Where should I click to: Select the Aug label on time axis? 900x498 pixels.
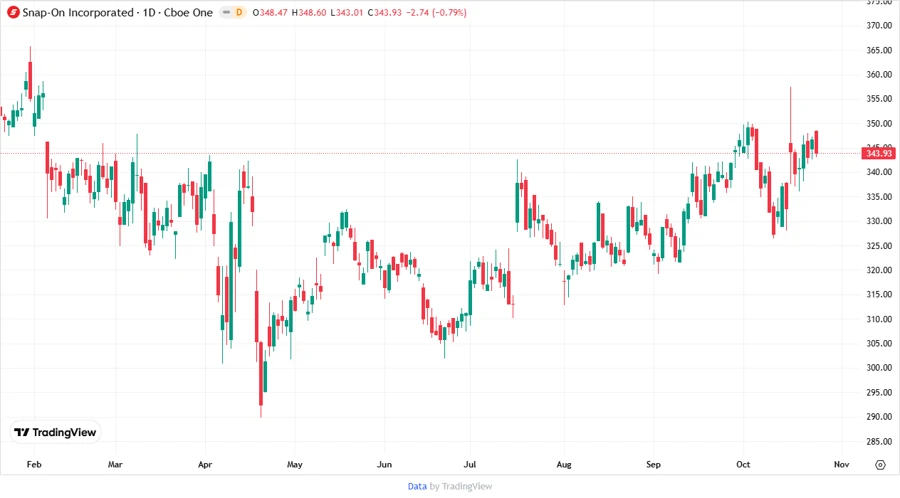(x=564, y=464)
